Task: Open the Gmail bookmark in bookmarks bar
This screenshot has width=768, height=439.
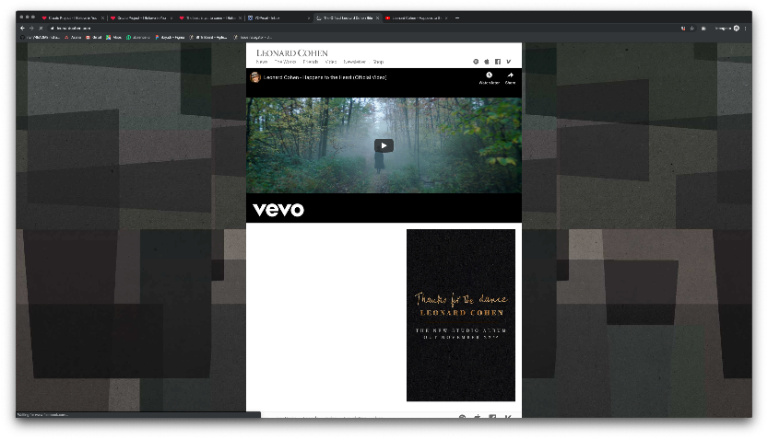Action: tap(94, 37)
